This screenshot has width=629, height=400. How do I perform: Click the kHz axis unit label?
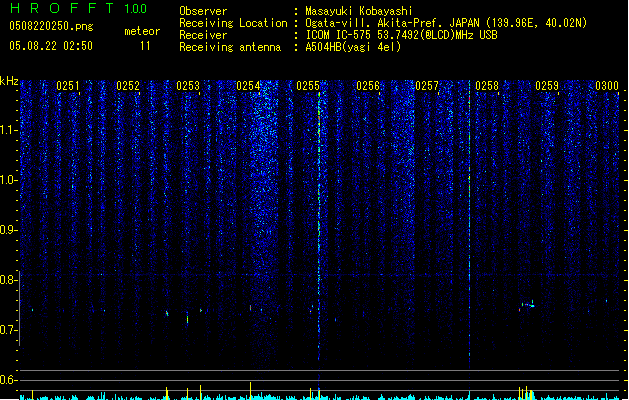(9, 81)
